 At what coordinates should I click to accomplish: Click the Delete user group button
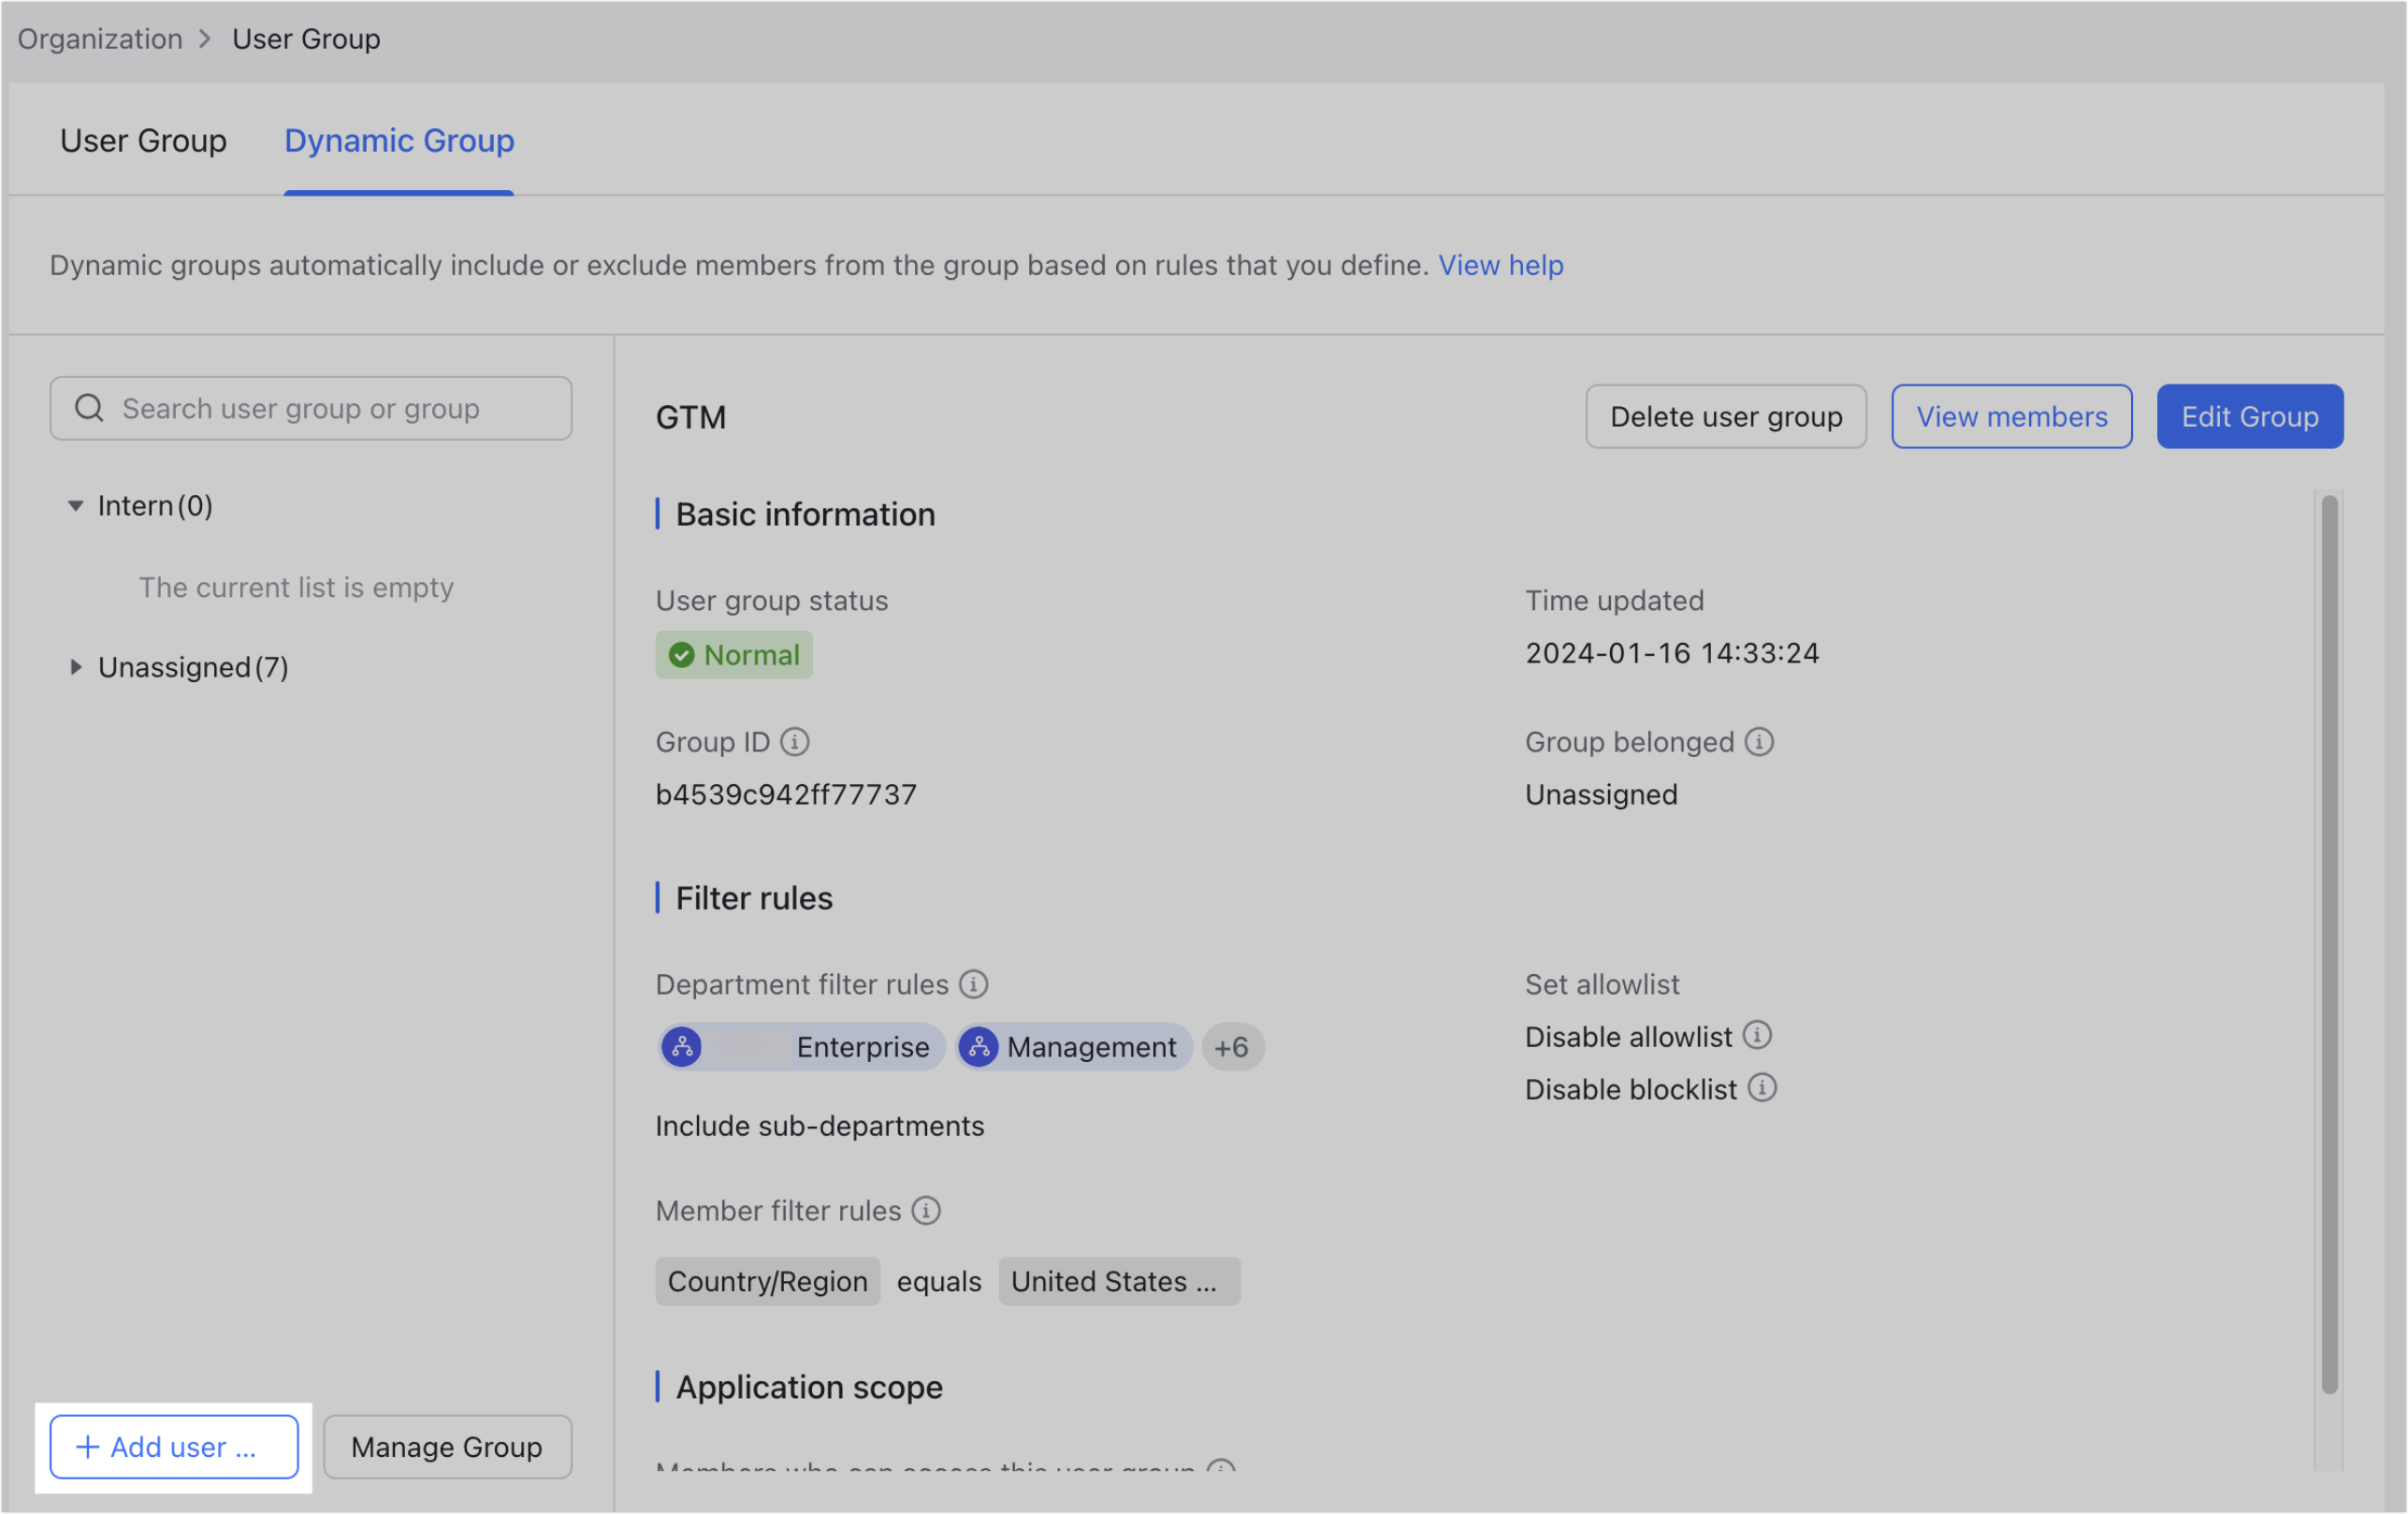tap(1726, 416)
